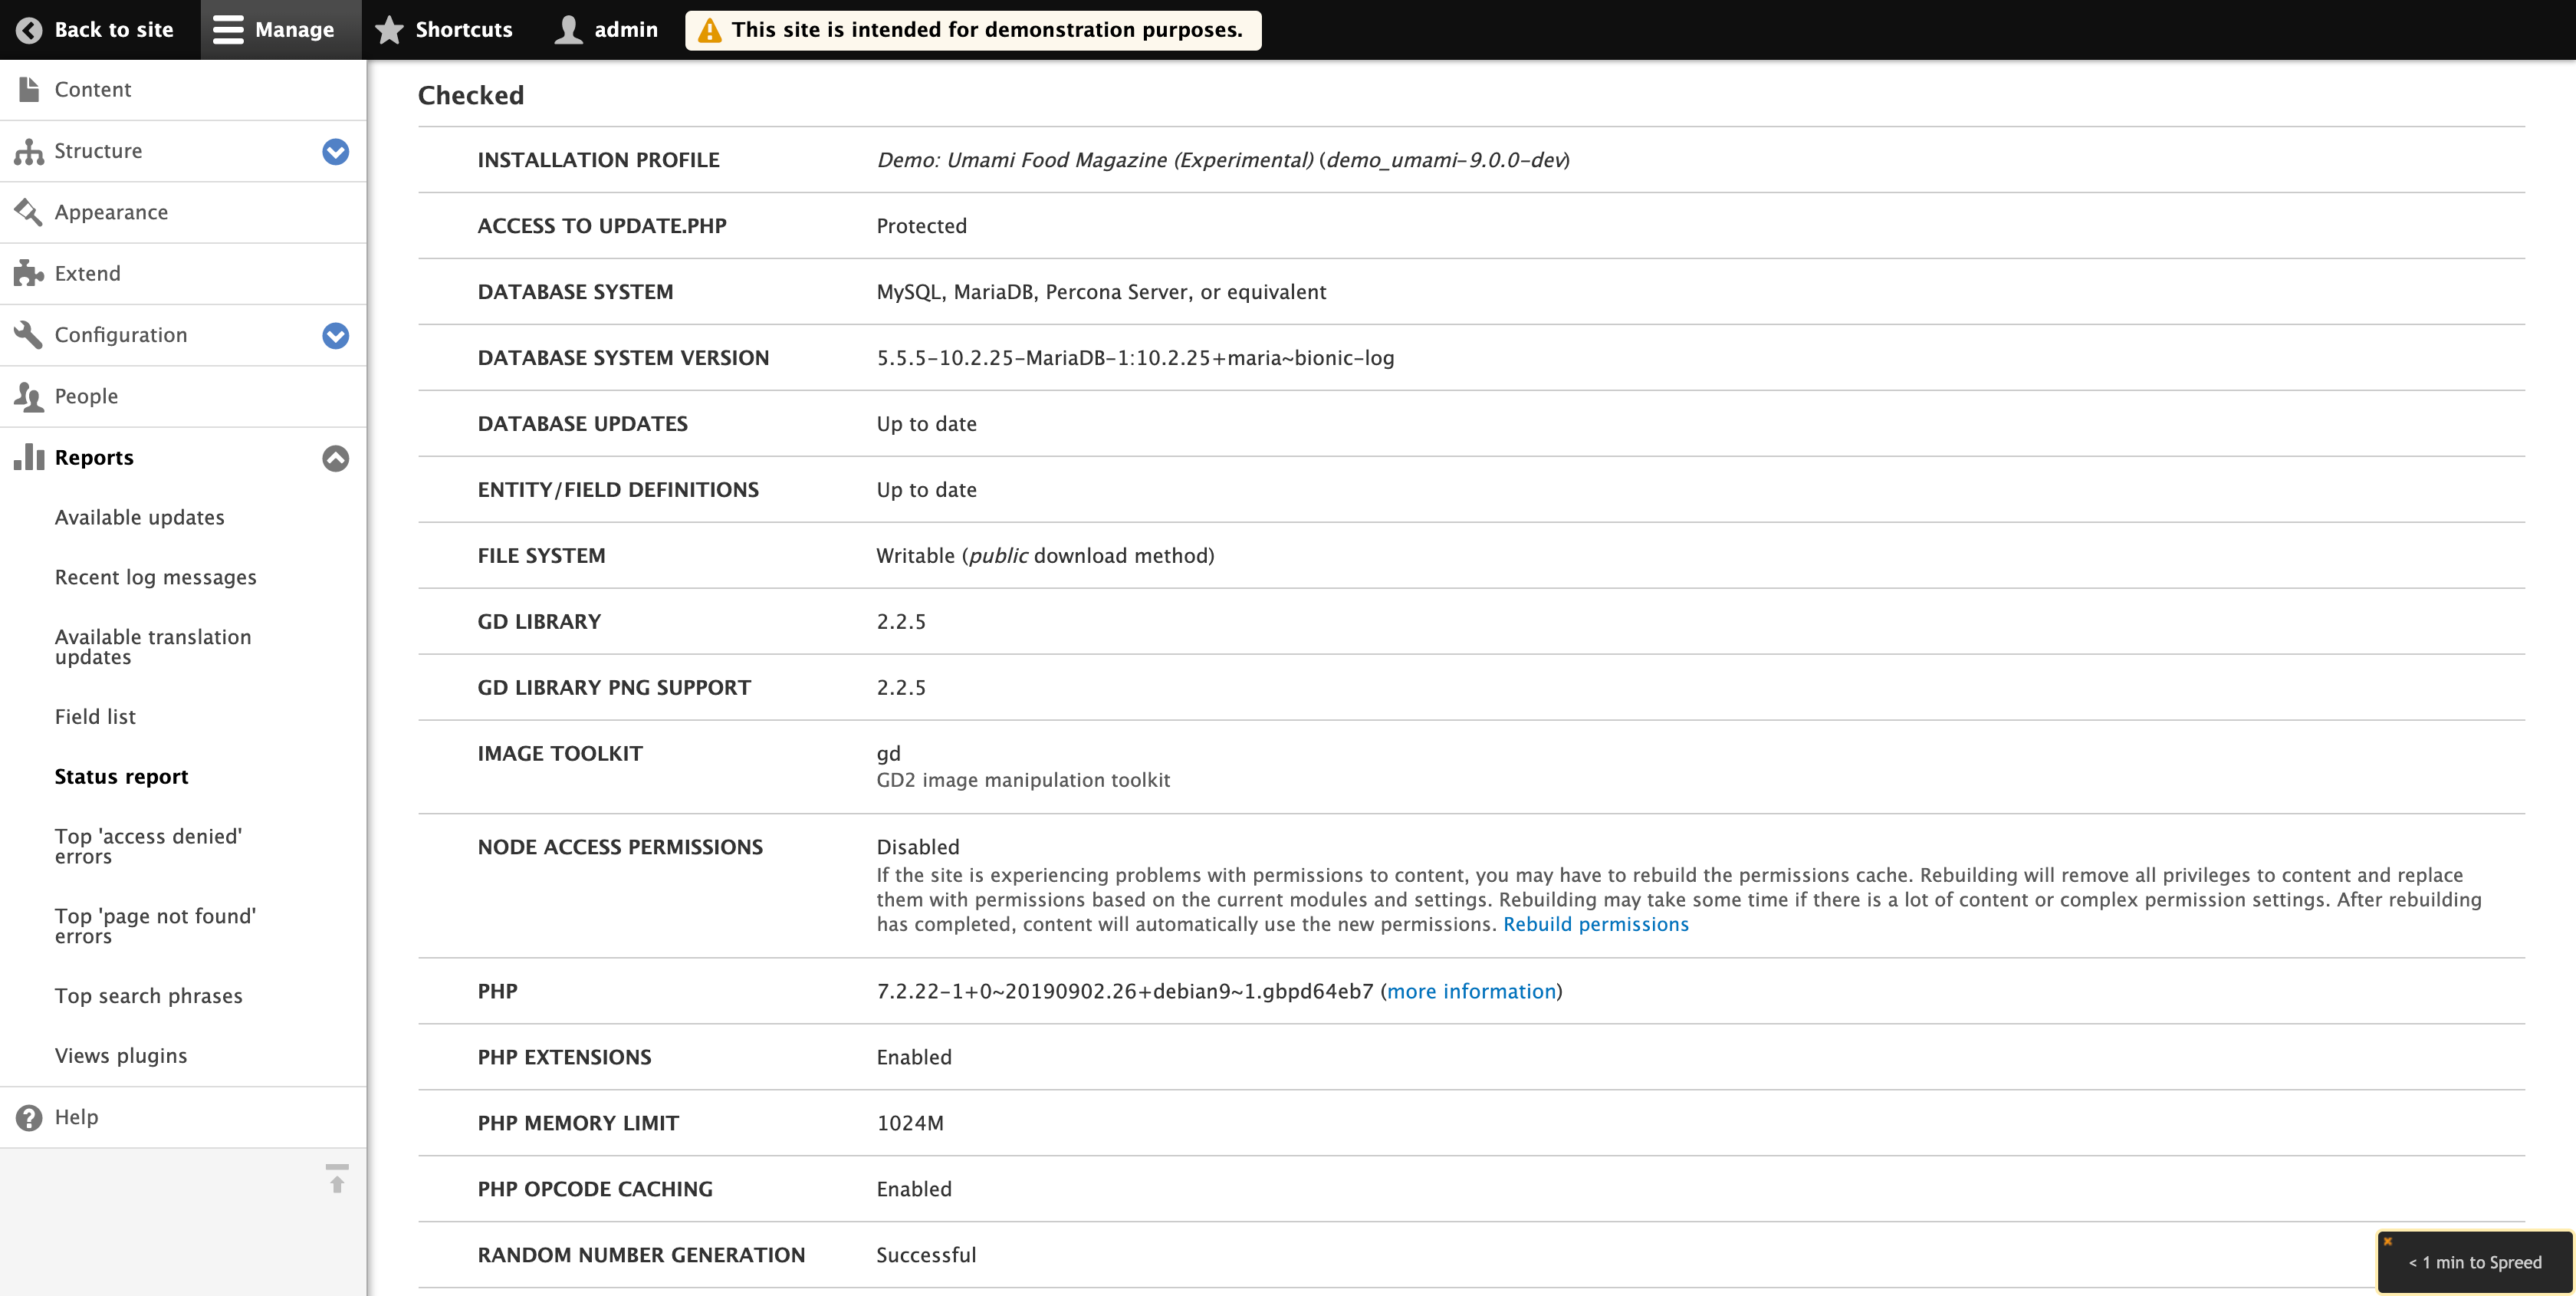Click PHP more information link
2576x1296 pixels.
pyautogui.click(x=1471, y=991)
